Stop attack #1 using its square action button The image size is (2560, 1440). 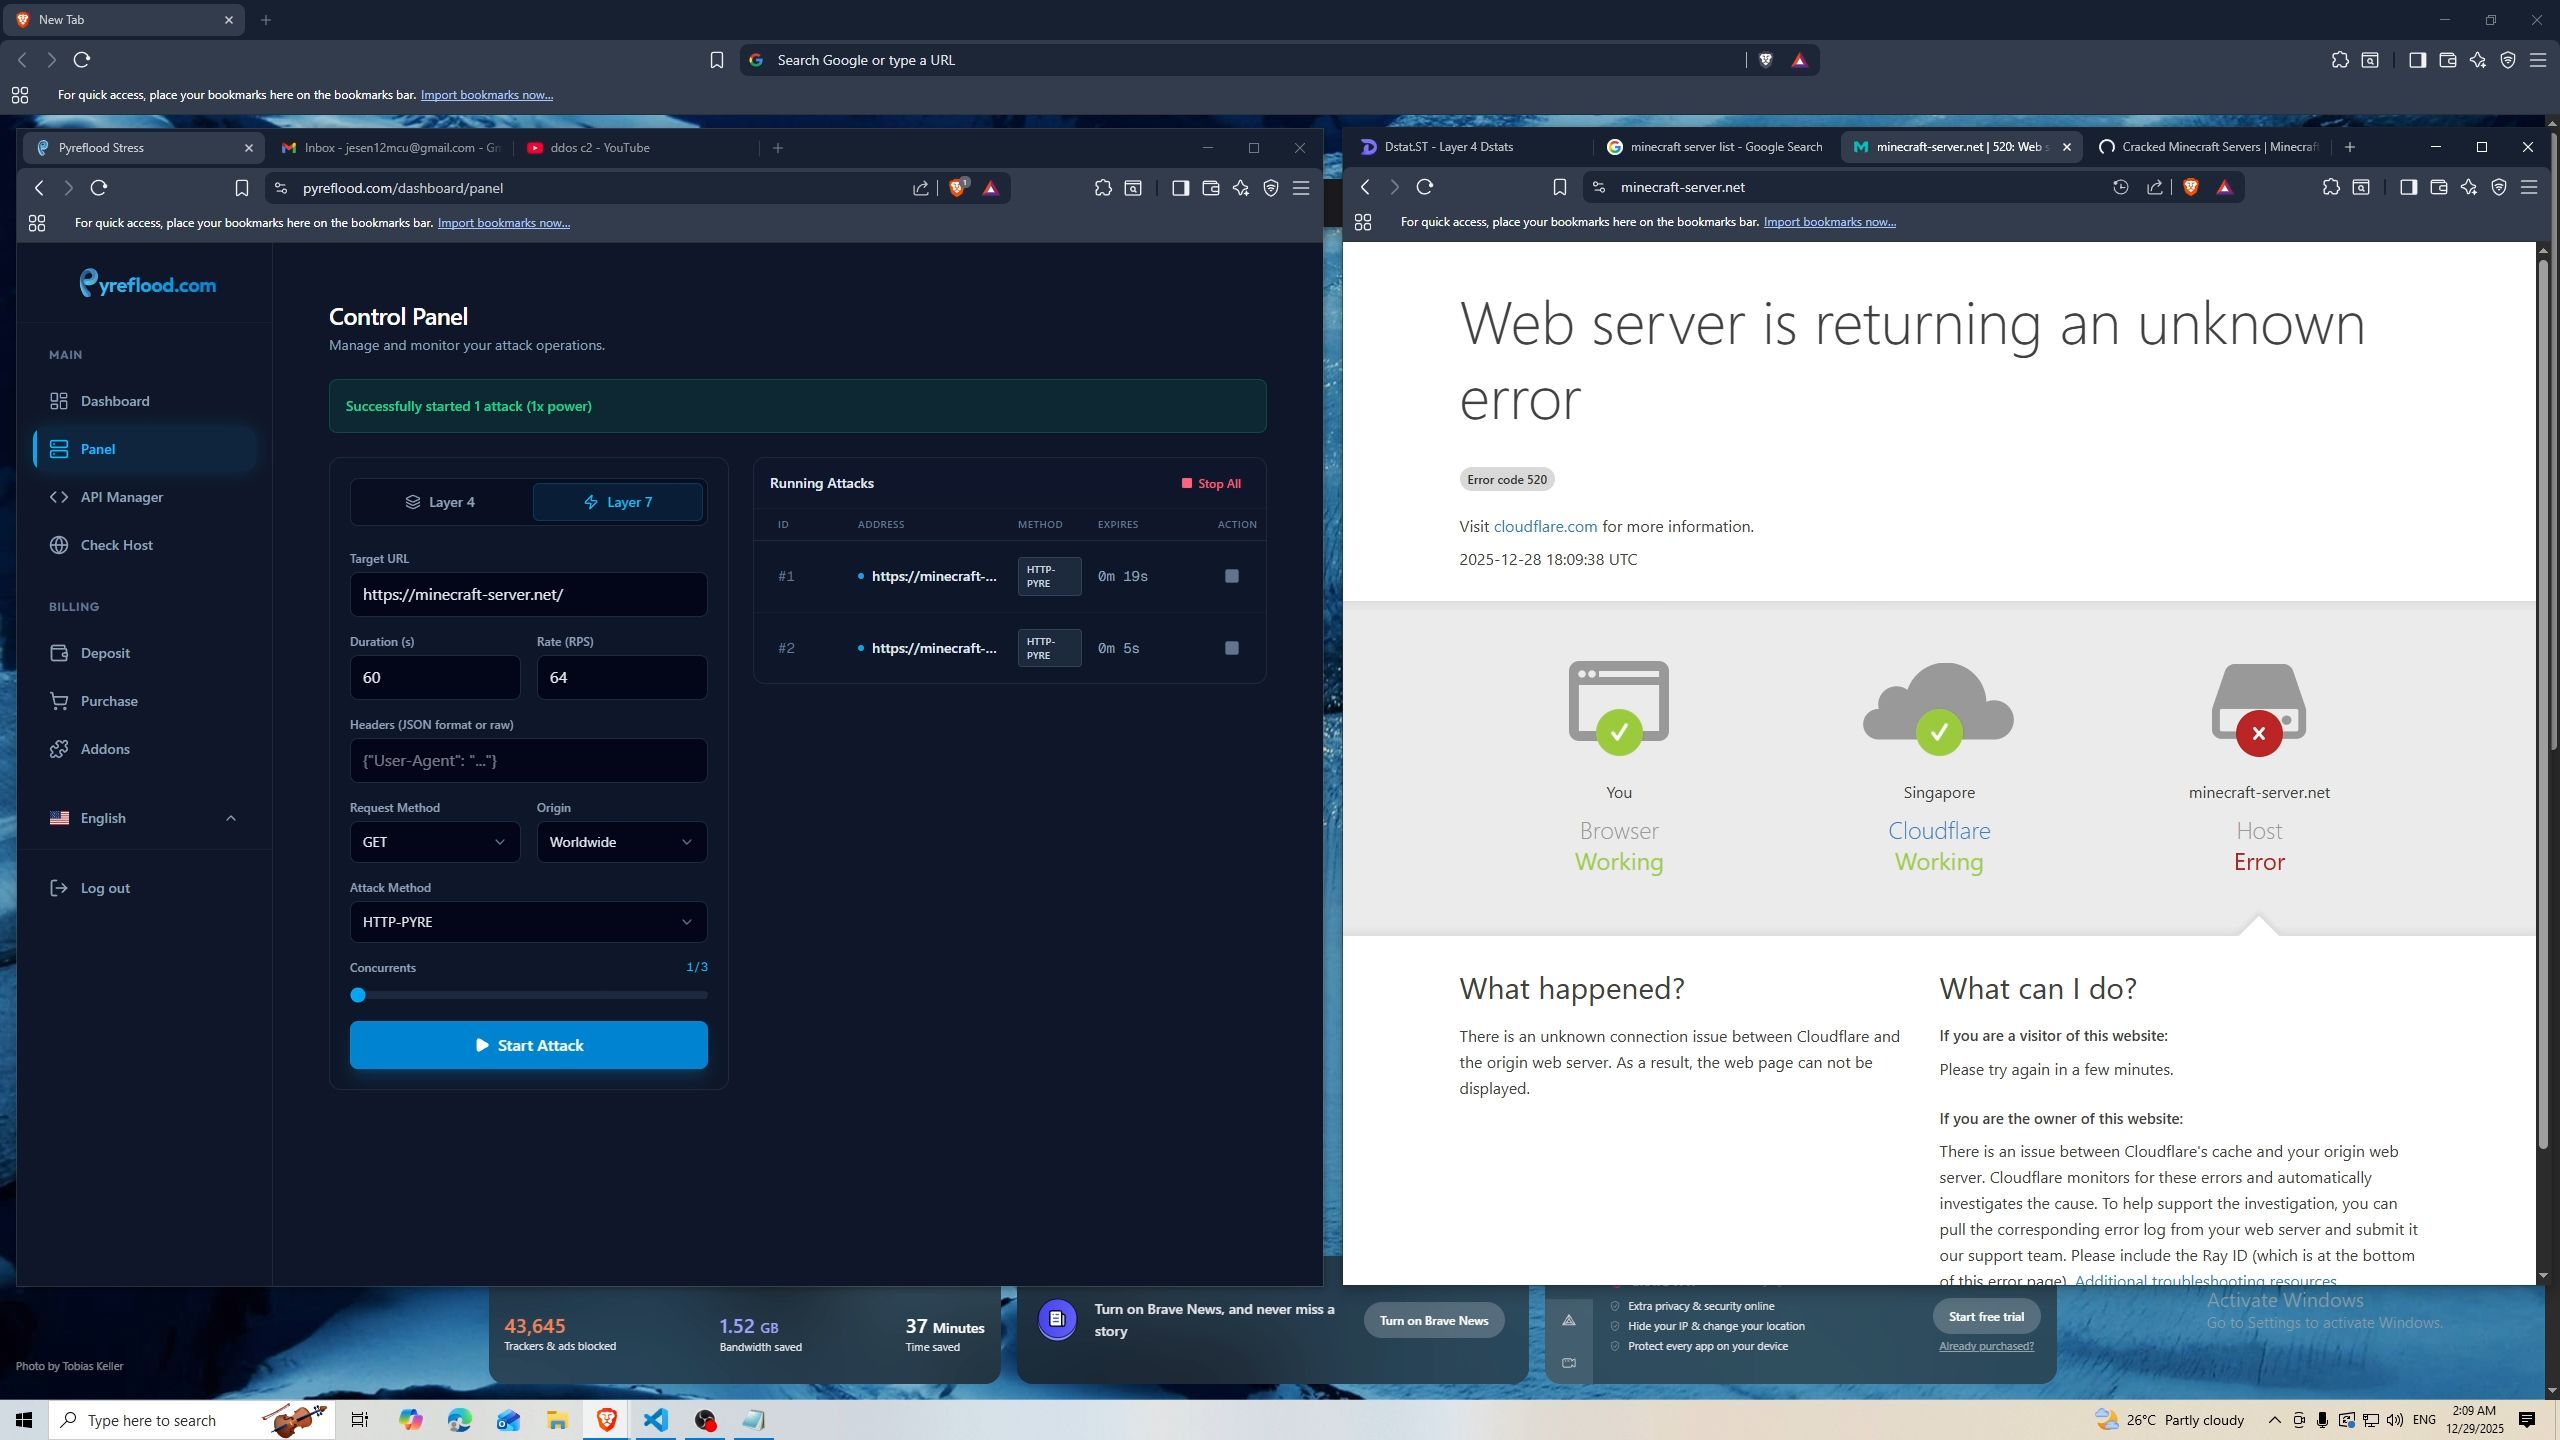pyautogui.click(x=1231, y=576)
